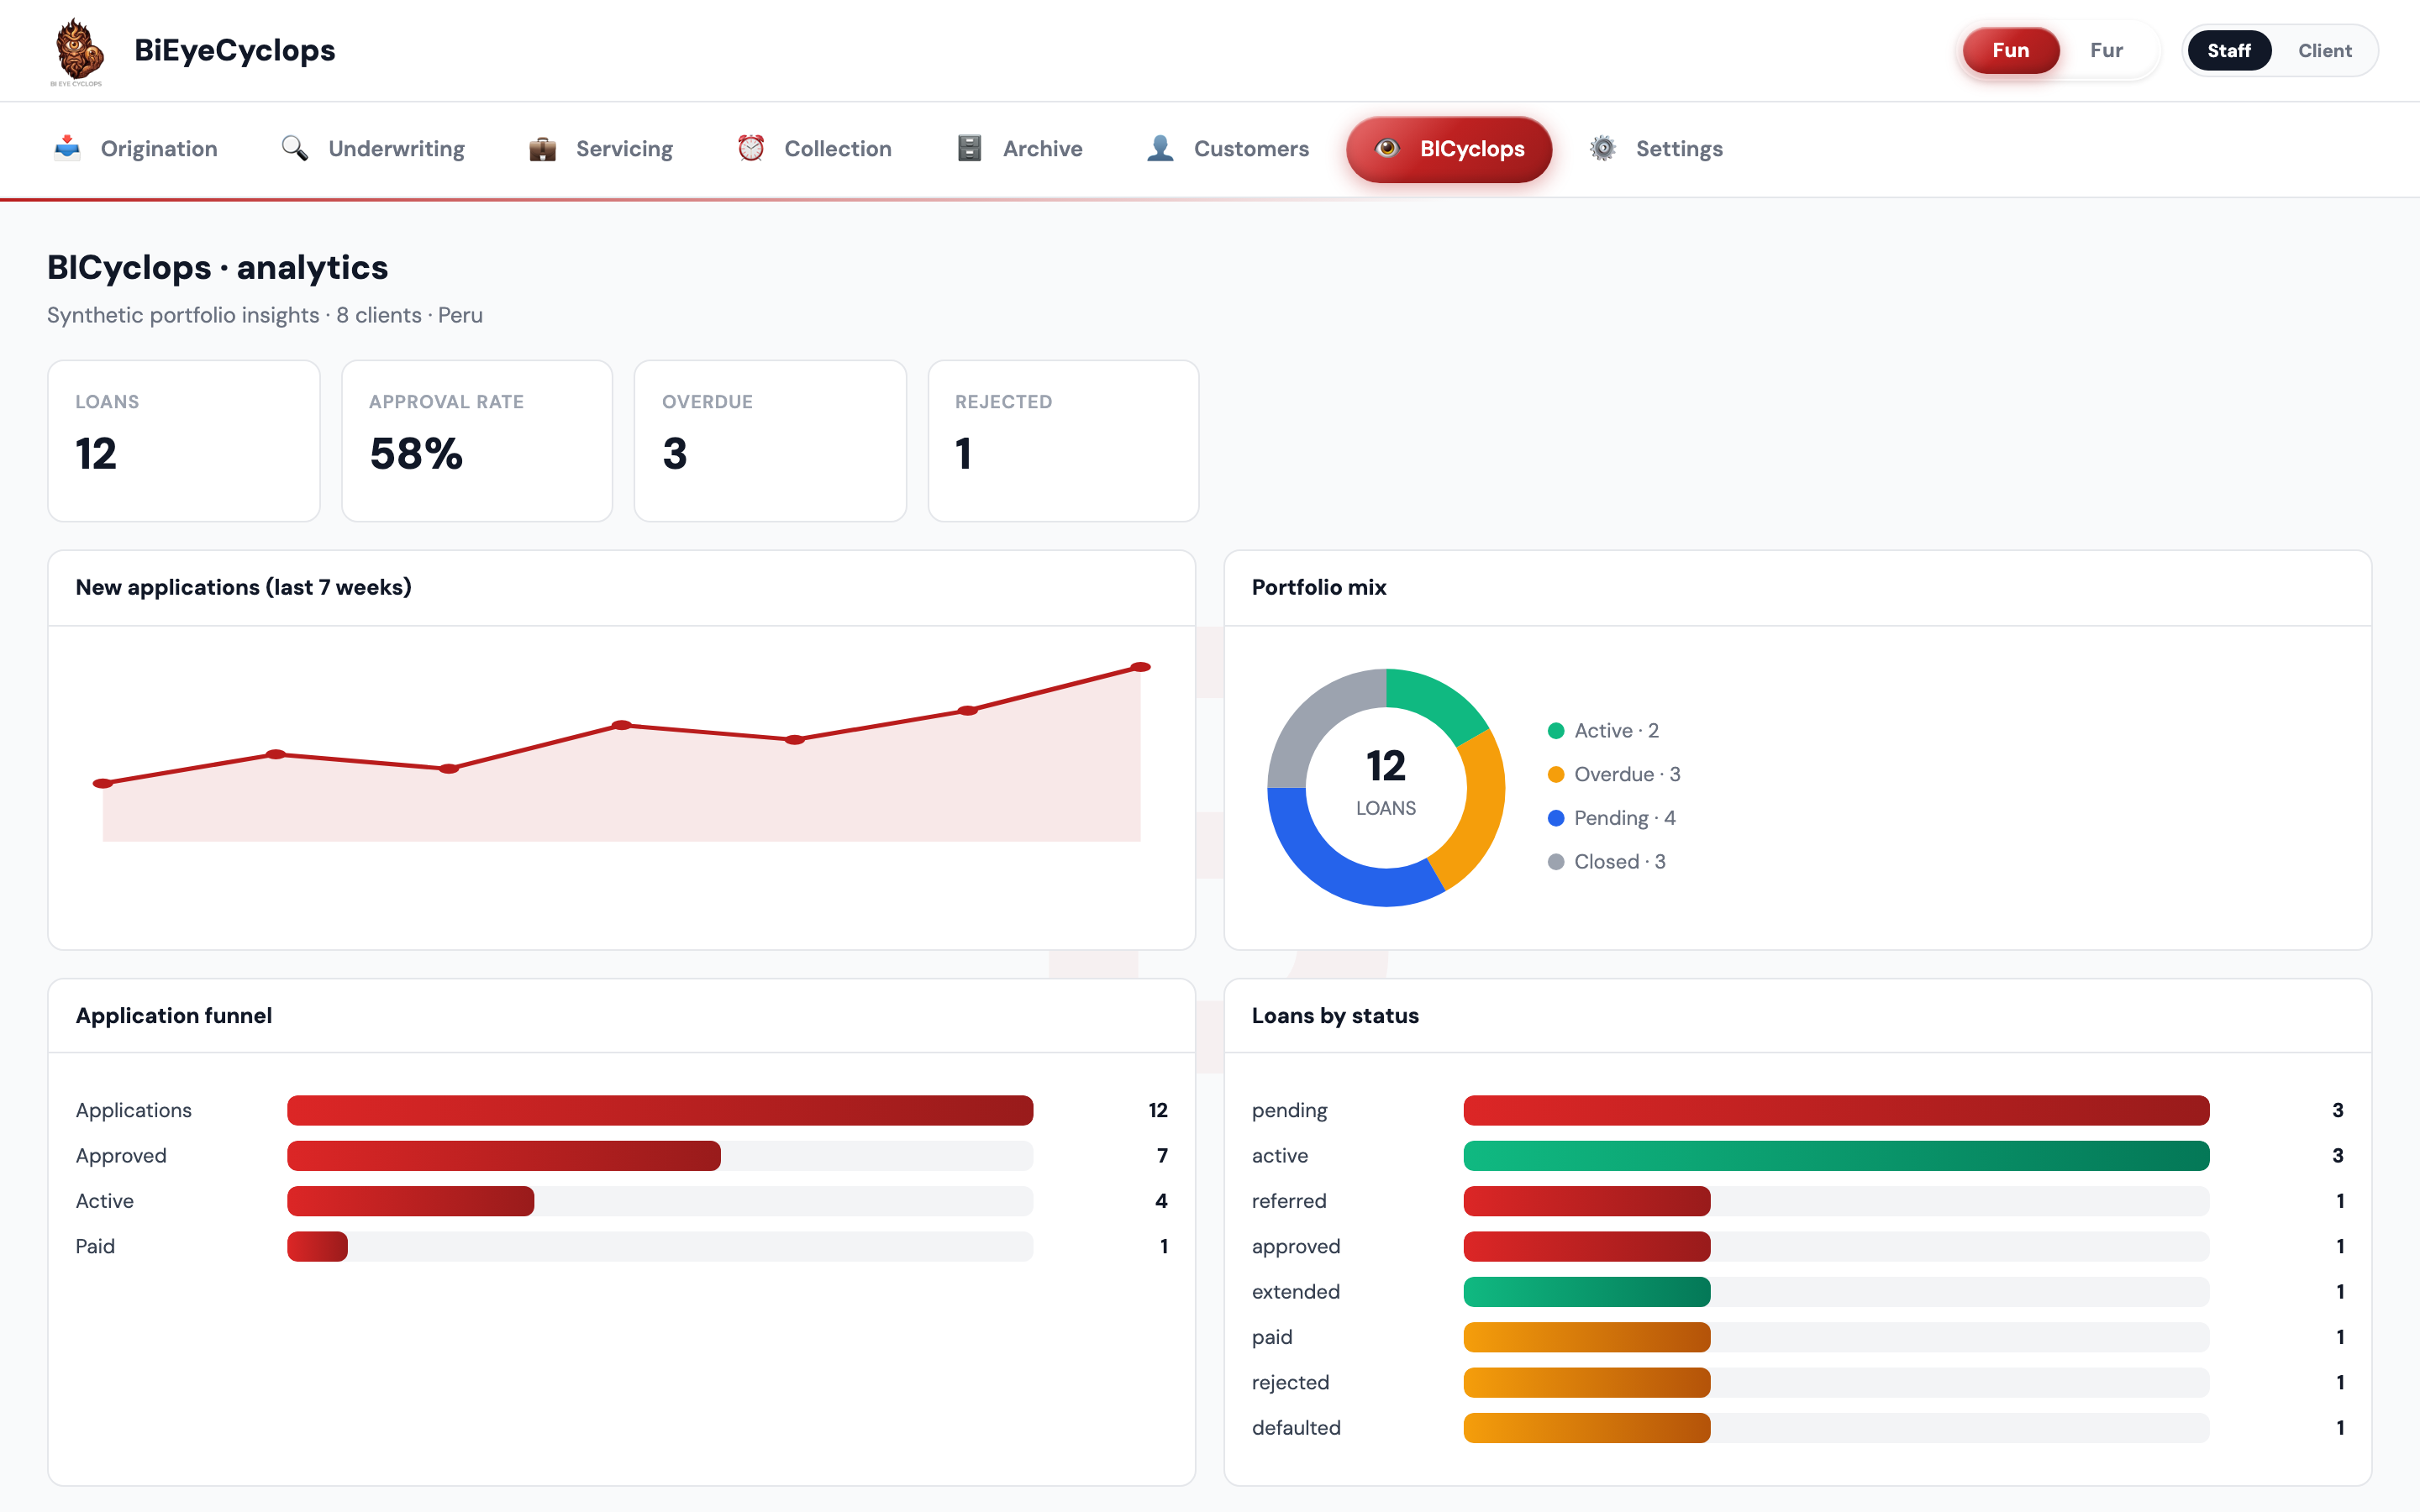The image size is (2420, 1512).
Task: Click the 'Loans by status' panel heading
Action: [1335, 1016]
